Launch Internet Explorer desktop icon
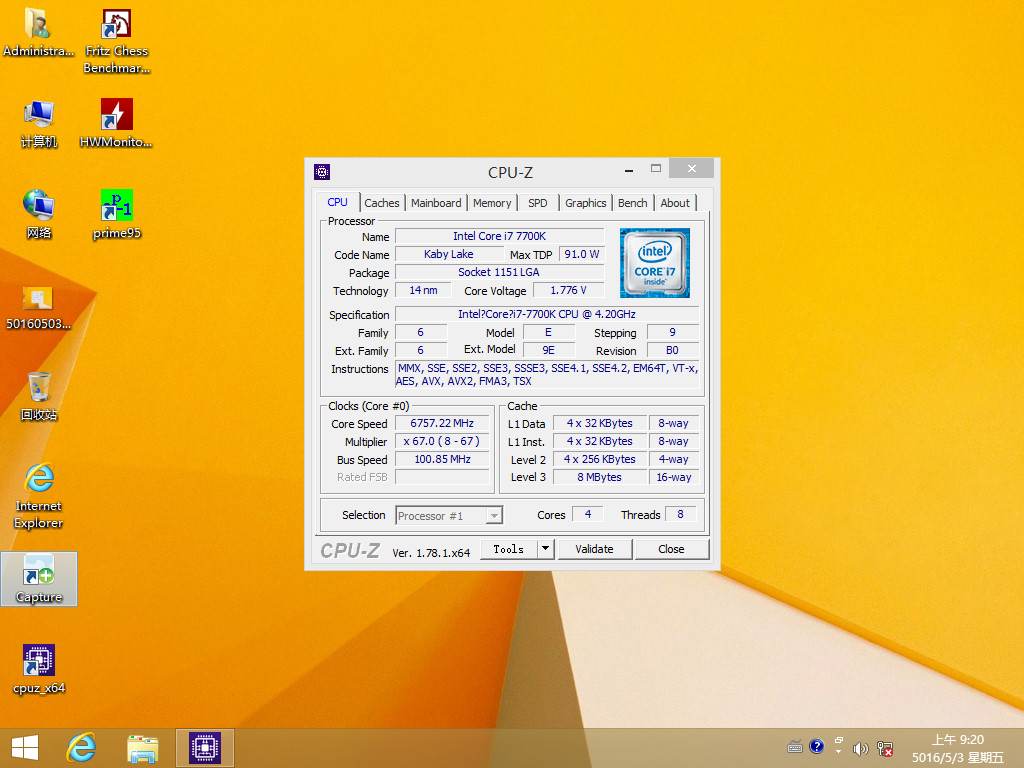 tap(39, 496)
